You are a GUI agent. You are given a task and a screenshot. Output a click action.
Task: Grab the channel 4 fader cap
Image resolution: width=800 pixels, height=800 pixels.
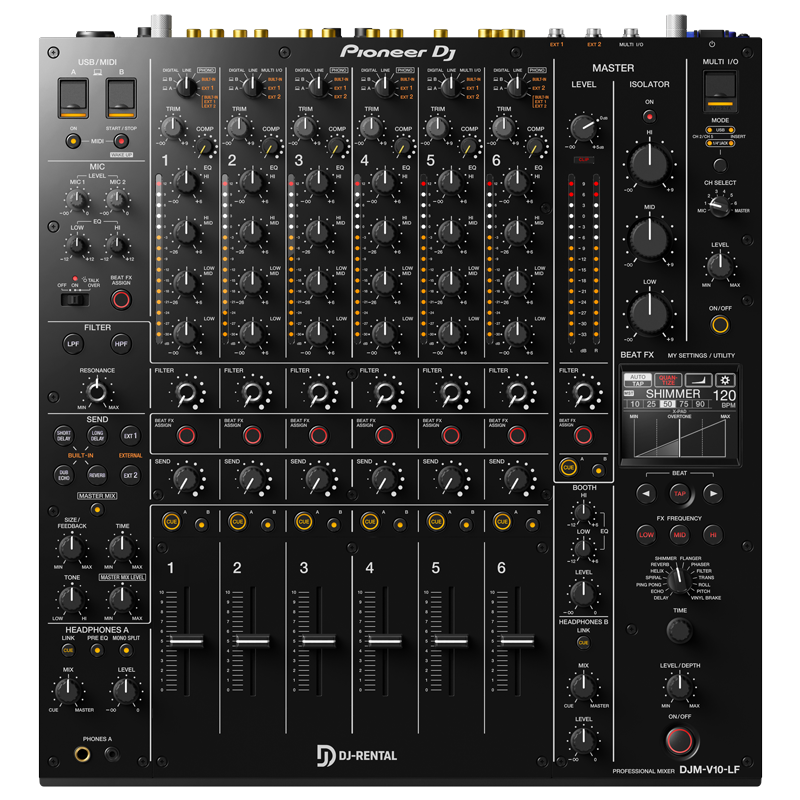point(385,640)
